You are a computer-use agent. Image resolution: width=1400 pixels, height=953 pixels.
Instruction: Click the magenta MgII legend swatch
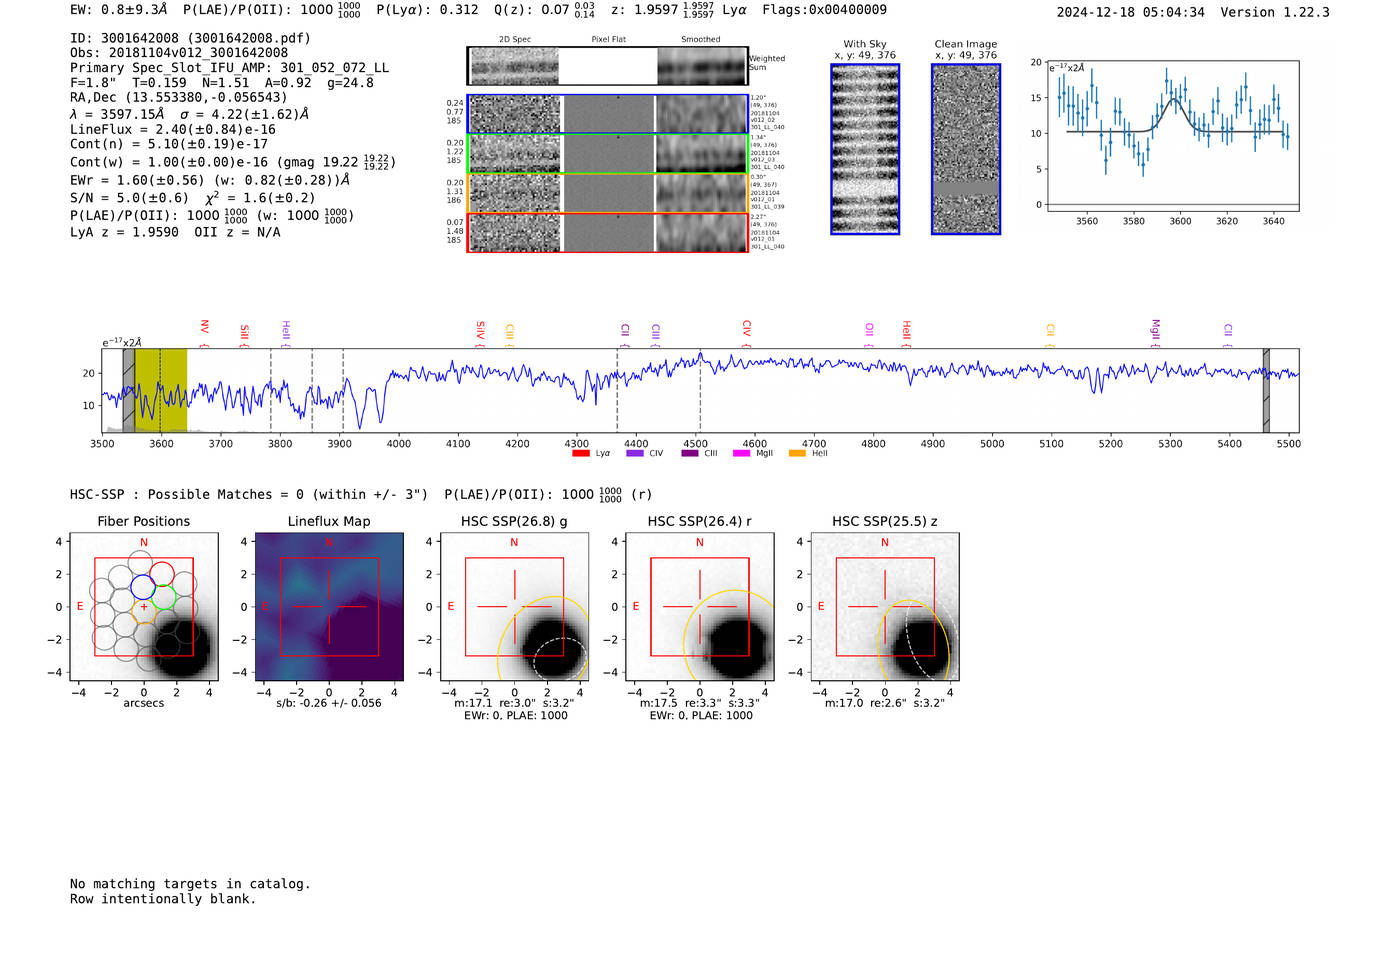point(741,454)
